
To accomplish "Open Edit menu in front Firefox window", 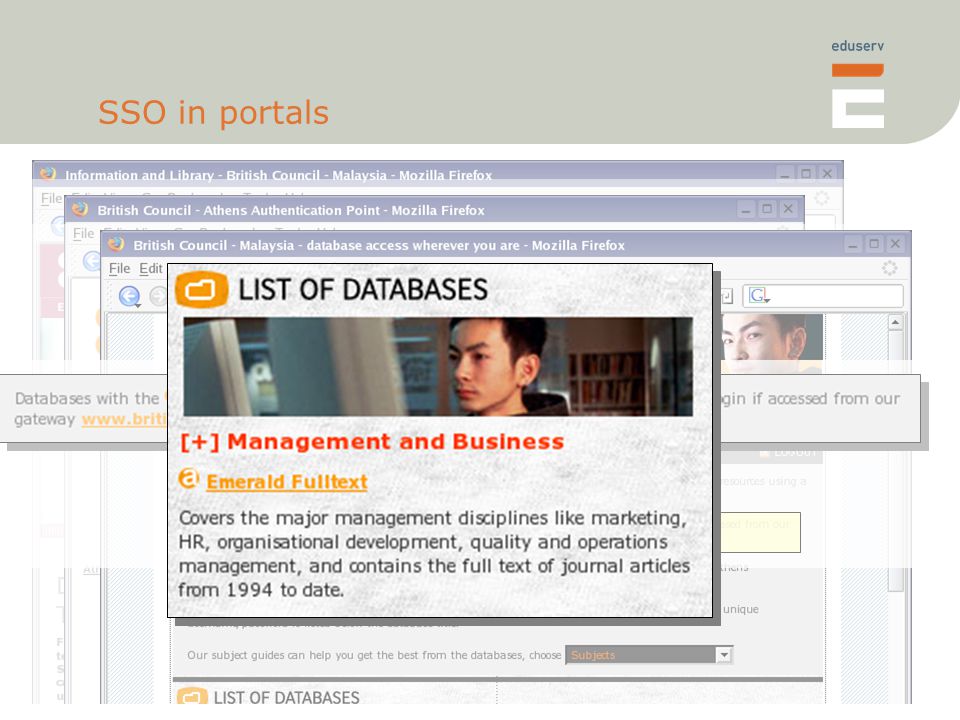I will coord(151,268).
